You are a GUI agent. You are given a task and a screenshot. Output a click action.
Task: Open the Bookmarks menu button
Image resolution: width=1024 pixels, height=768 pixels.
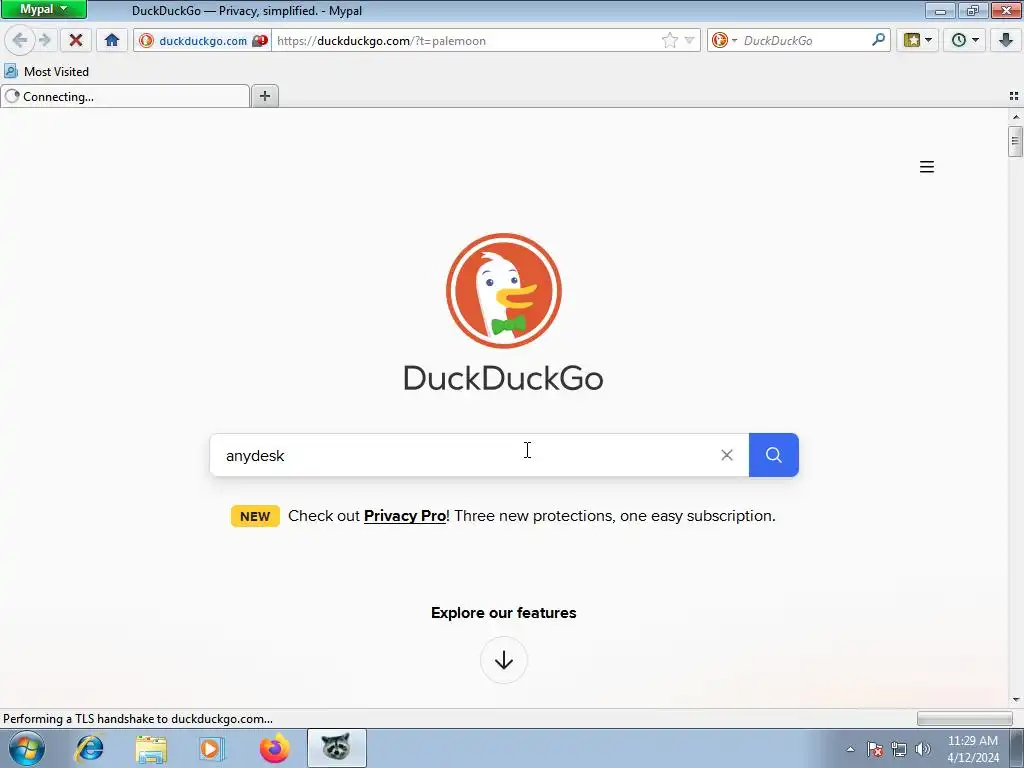(x=918, y=40)
